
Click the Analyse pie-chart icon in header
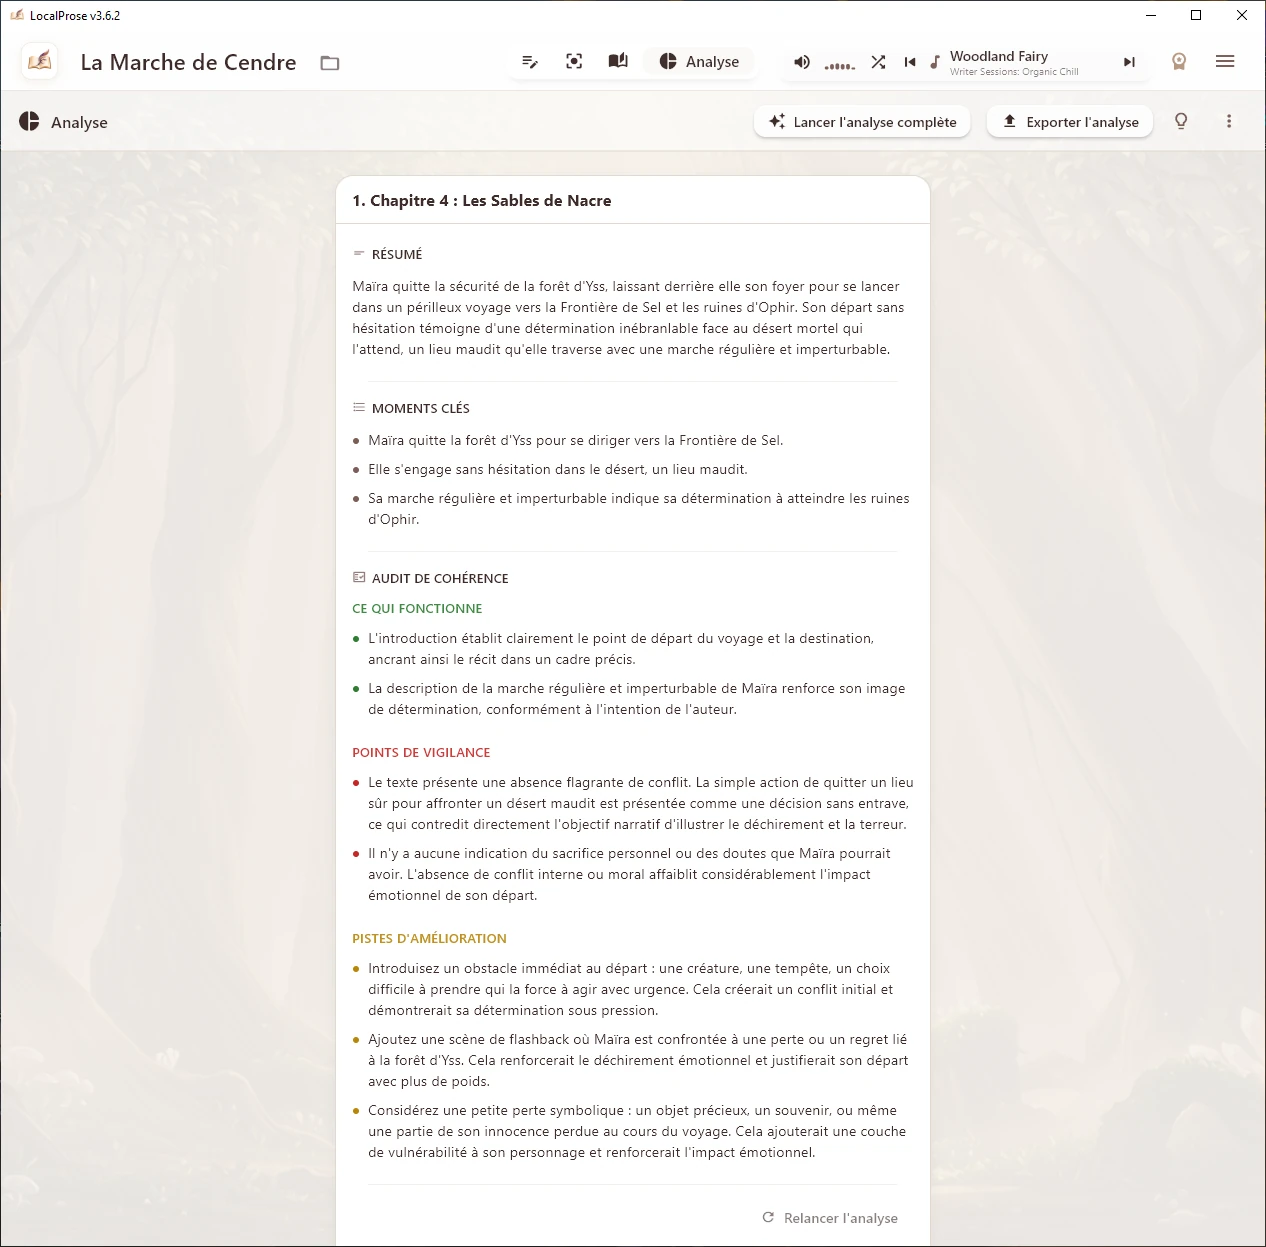(29, 121)
